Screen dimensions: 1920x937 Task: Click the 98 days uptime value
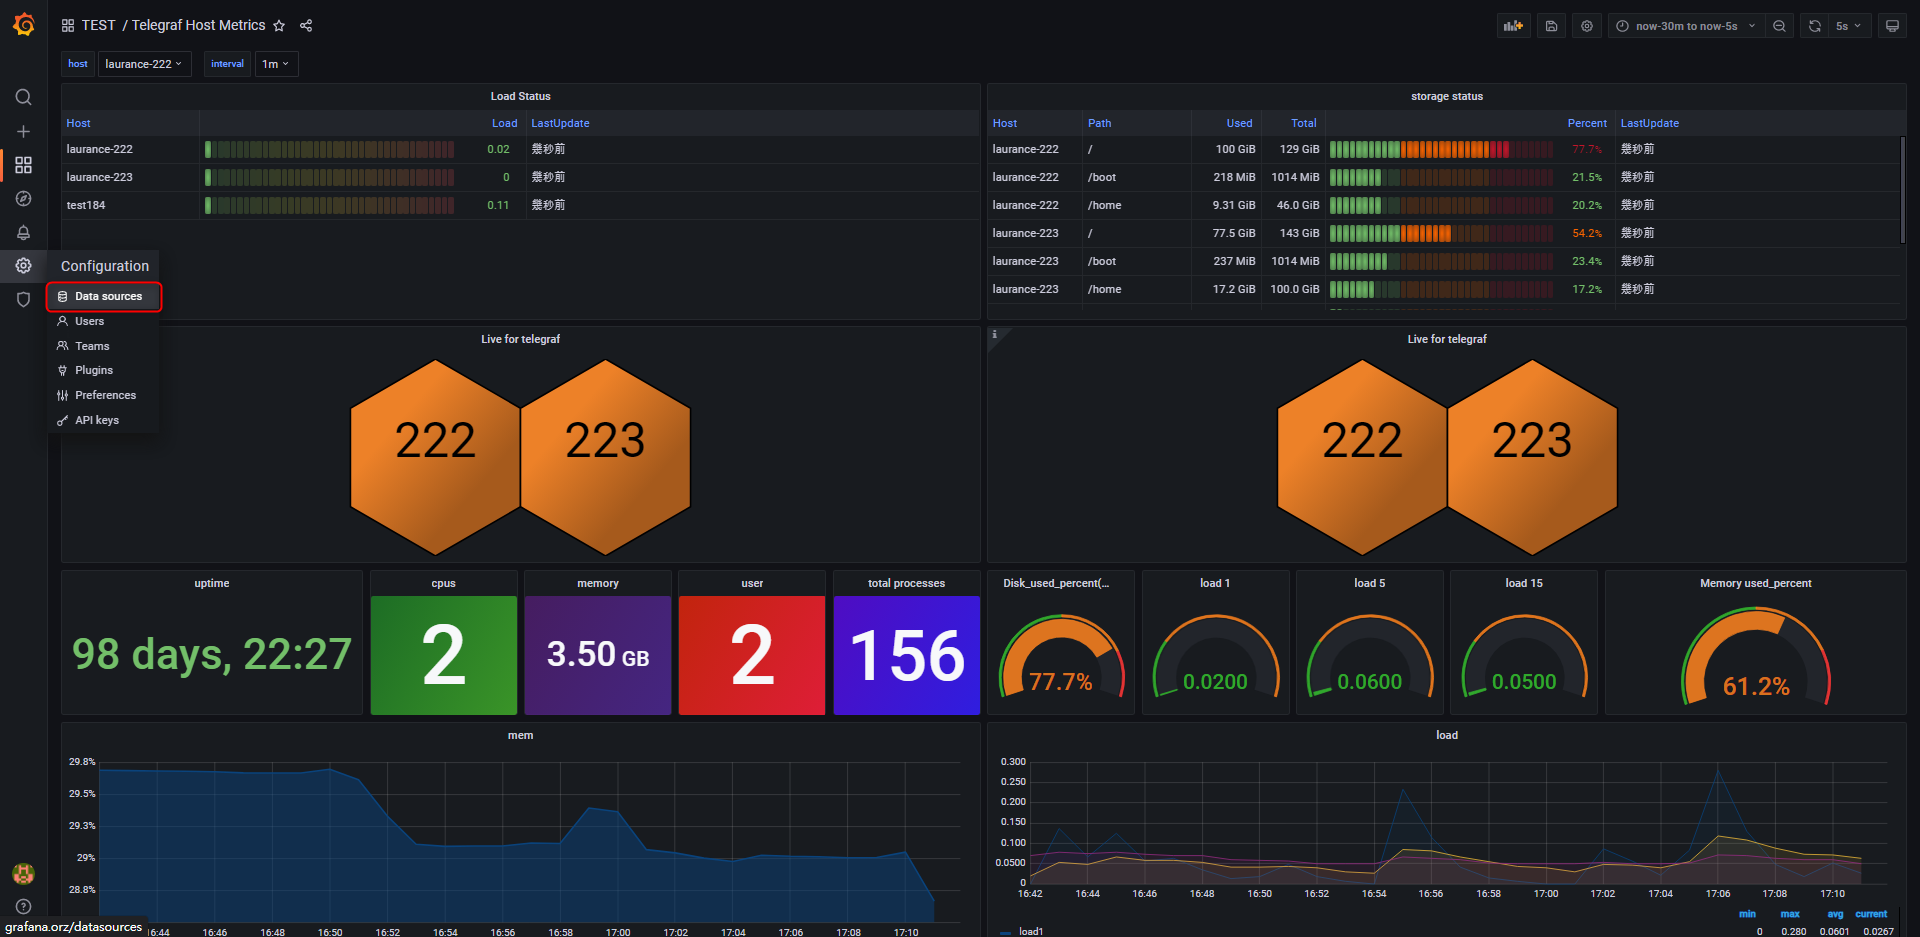tap(212, 654)
